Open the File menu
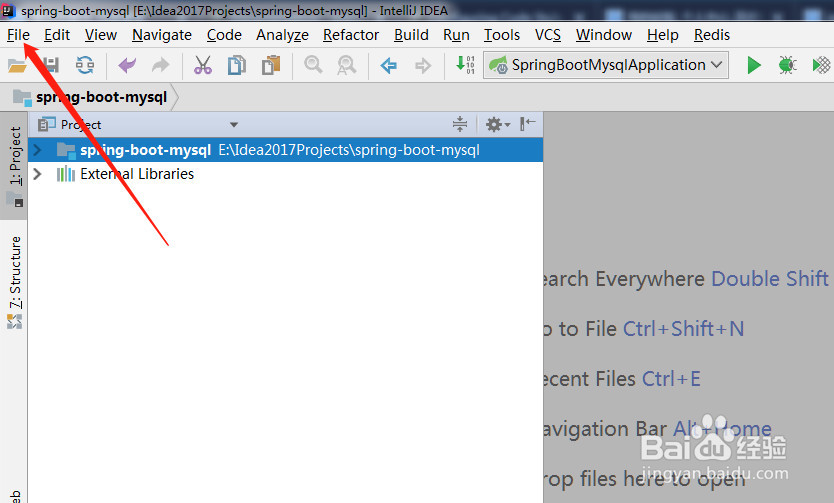 point(18,35)
